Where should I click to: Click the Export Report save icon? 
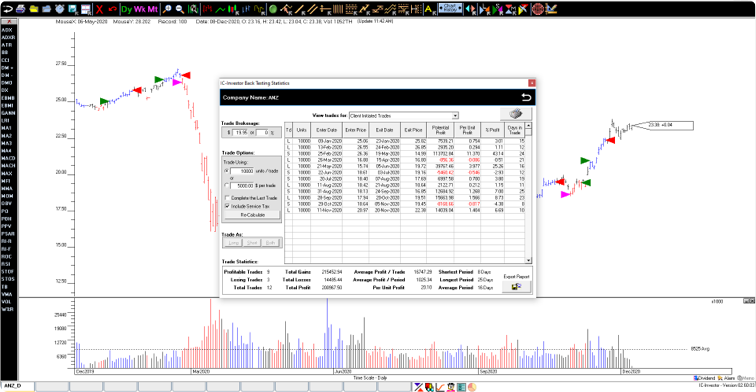pyautogui.click(x=516, y=286)
